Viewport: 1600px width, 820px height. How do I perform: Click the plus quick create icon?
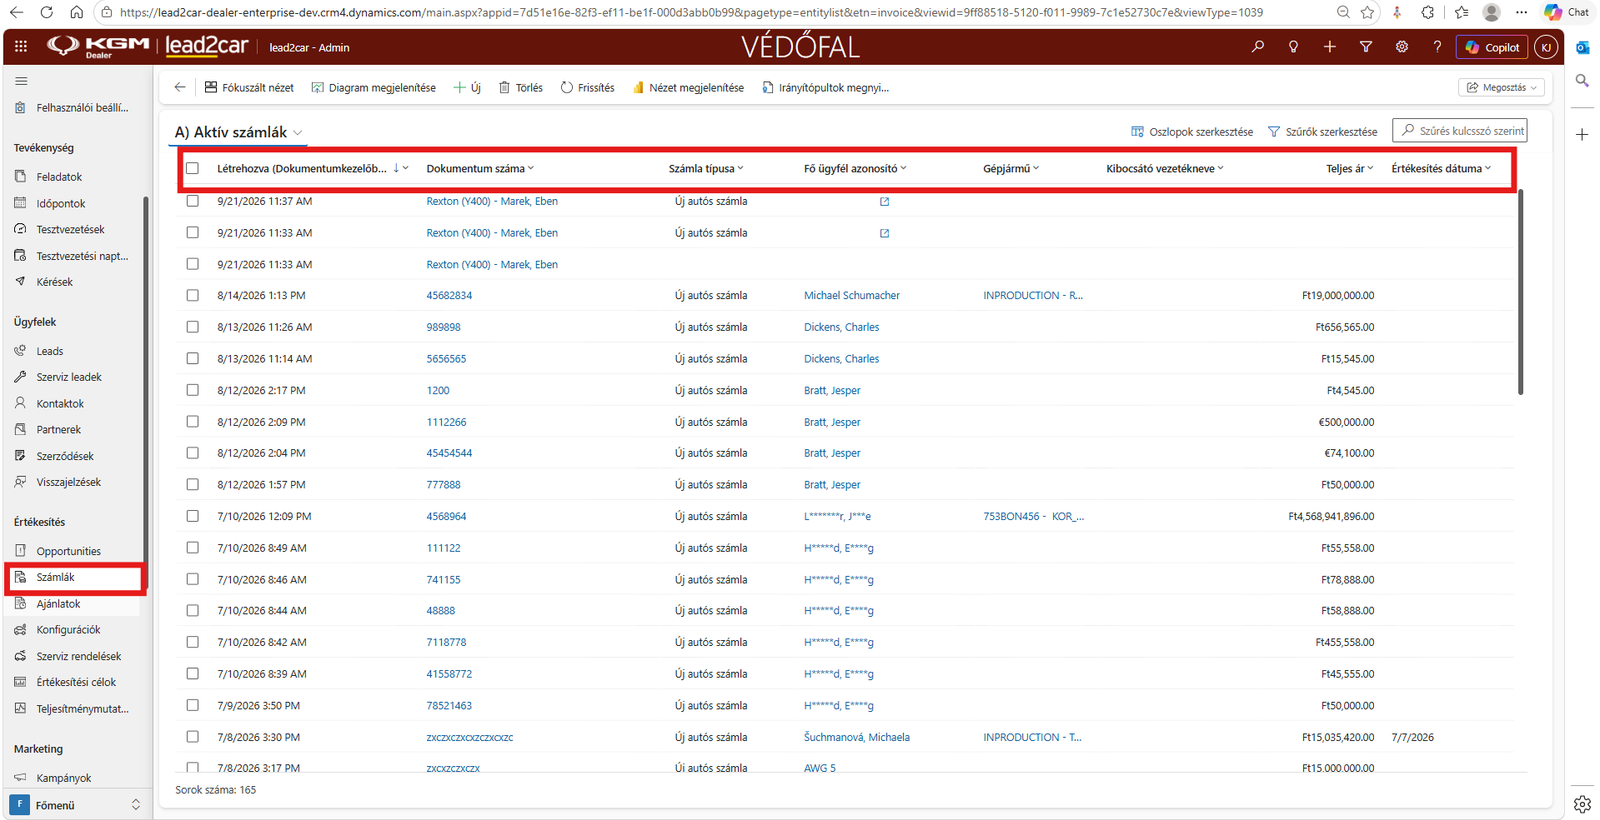click(x=1329, y=47)
